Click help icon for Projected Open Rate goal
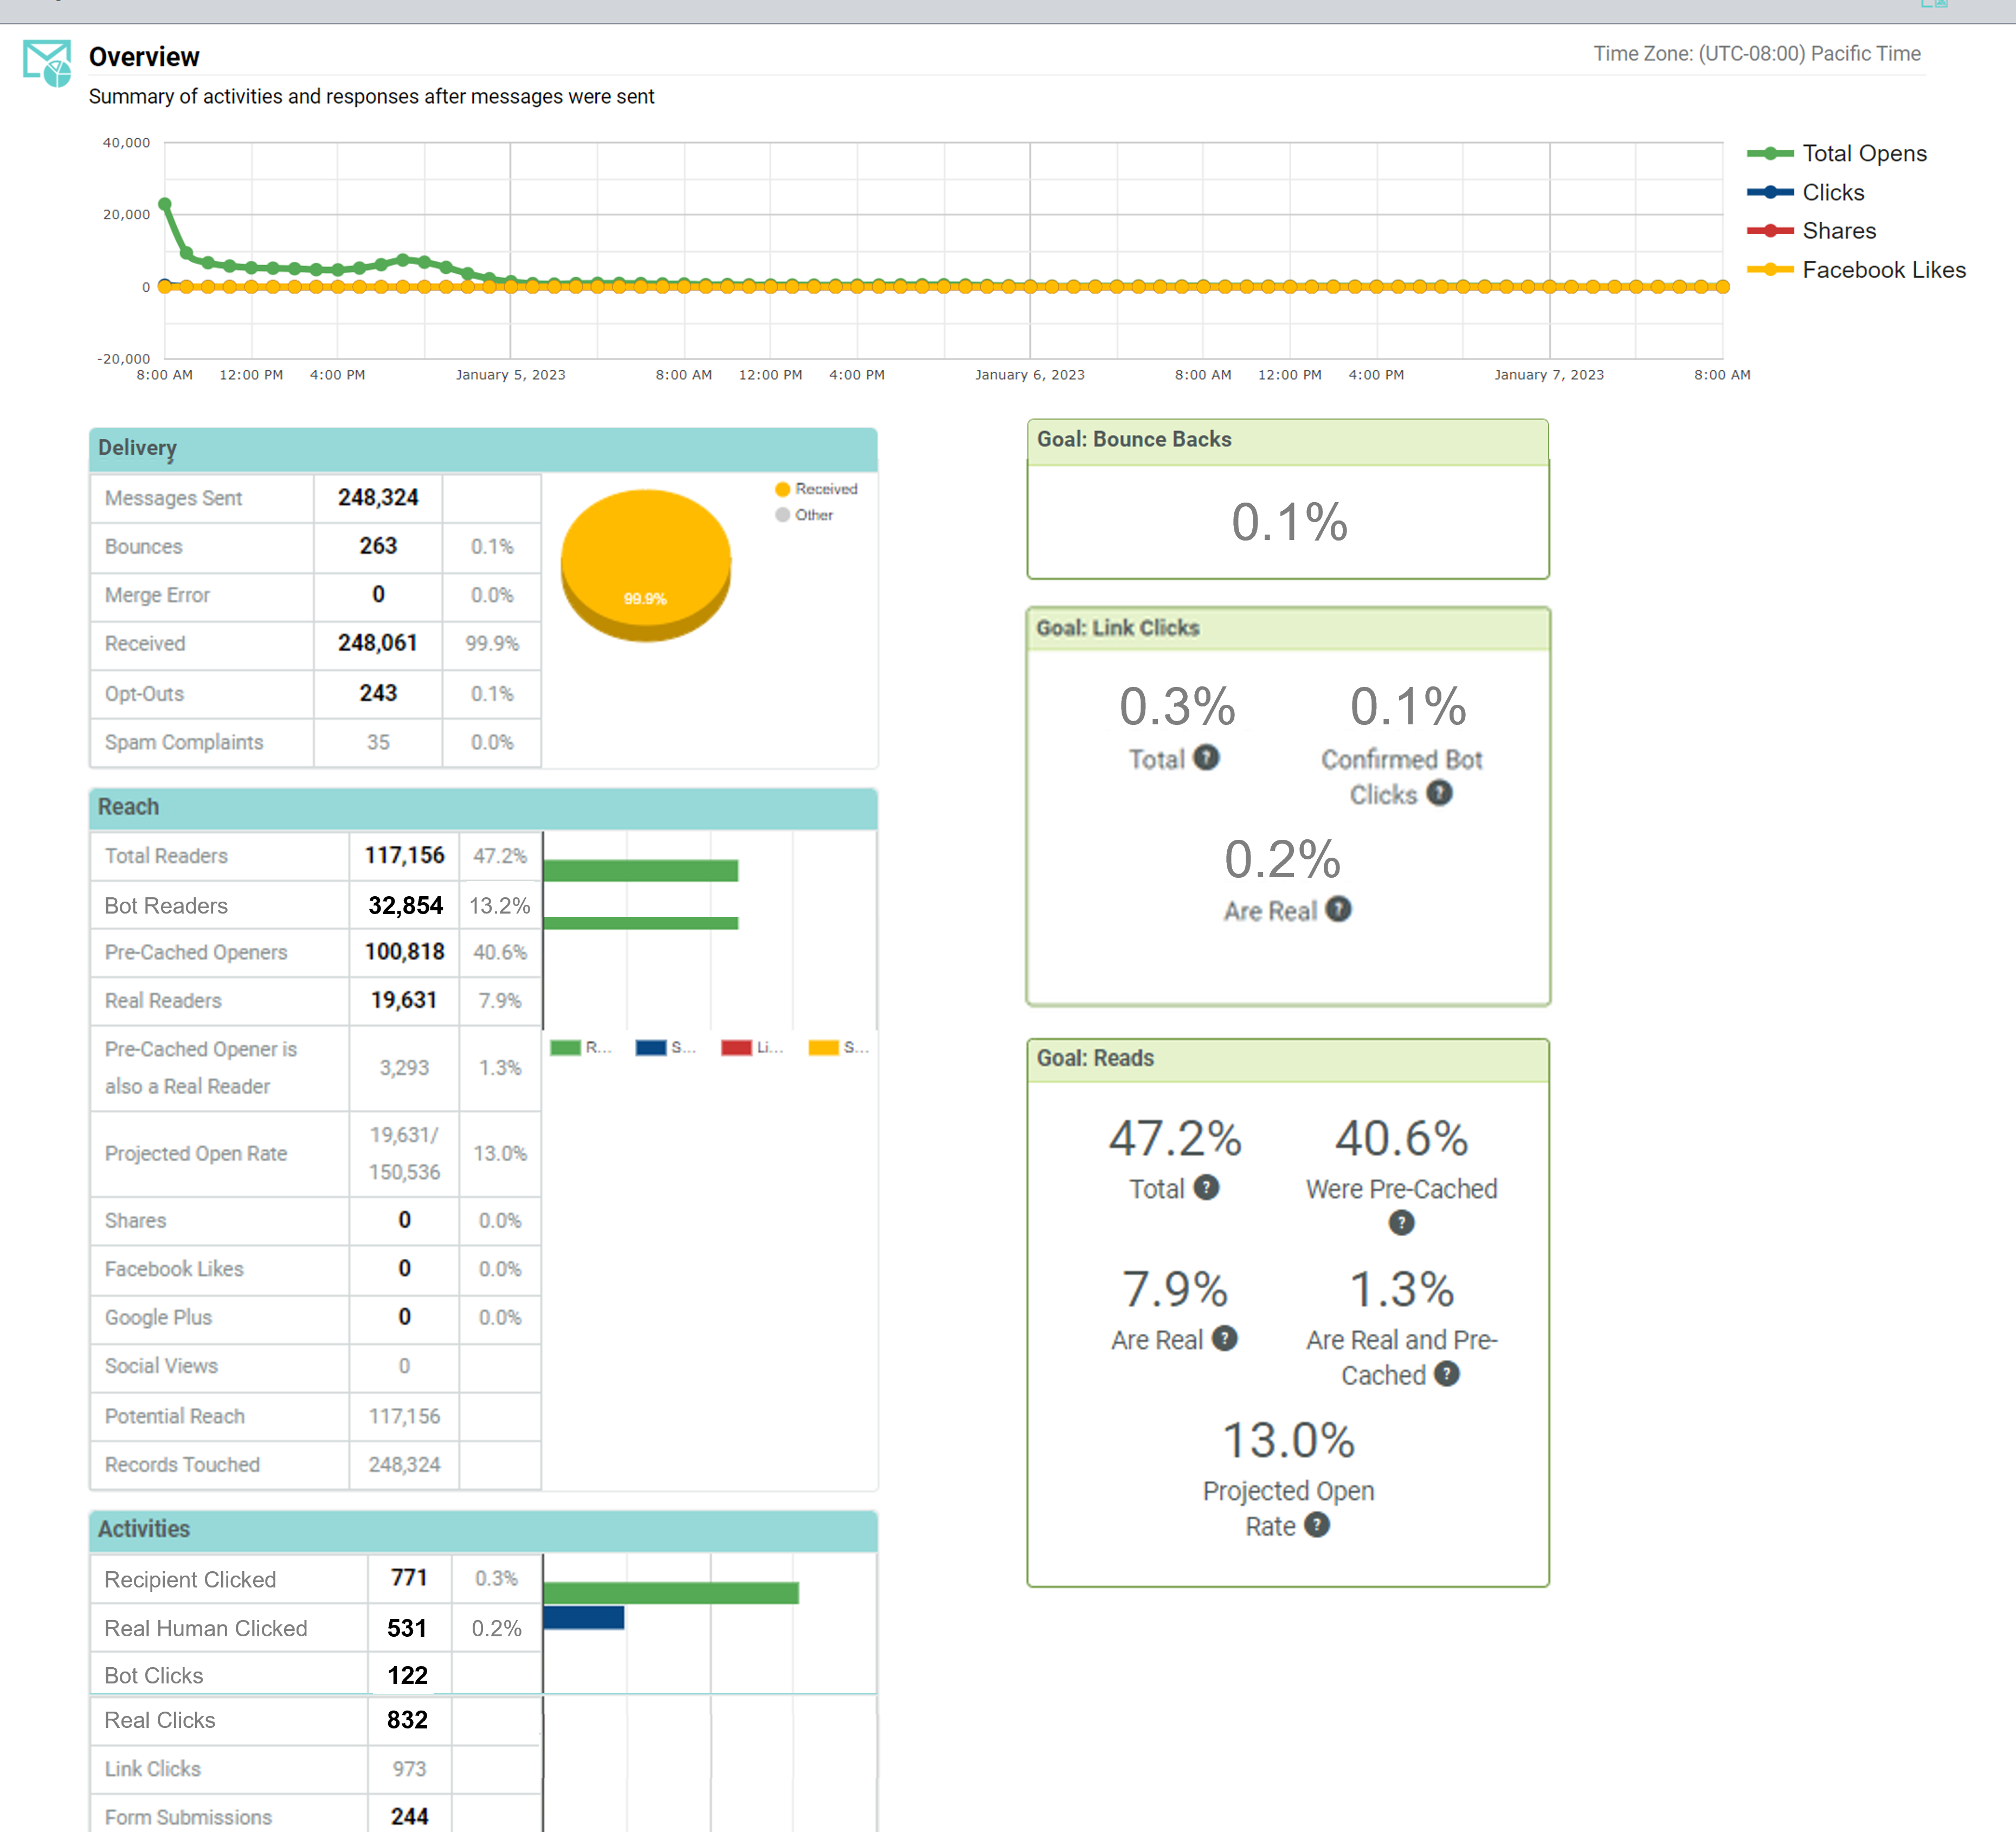 click(x=1317, y=1525)
